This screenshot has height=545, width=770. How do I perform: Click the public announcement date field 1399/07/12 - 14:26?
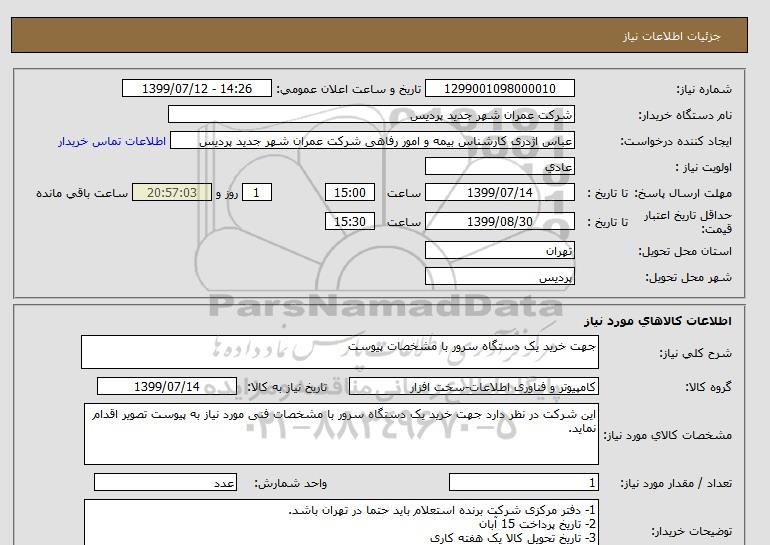pos(196,88)
